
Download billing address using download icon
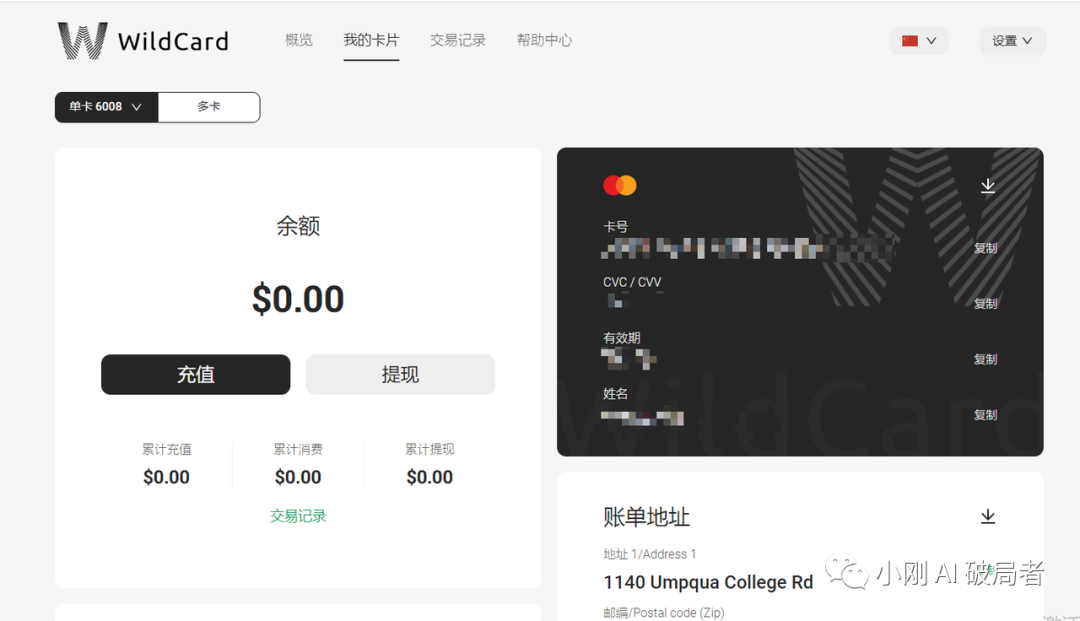tap(987, 516)
